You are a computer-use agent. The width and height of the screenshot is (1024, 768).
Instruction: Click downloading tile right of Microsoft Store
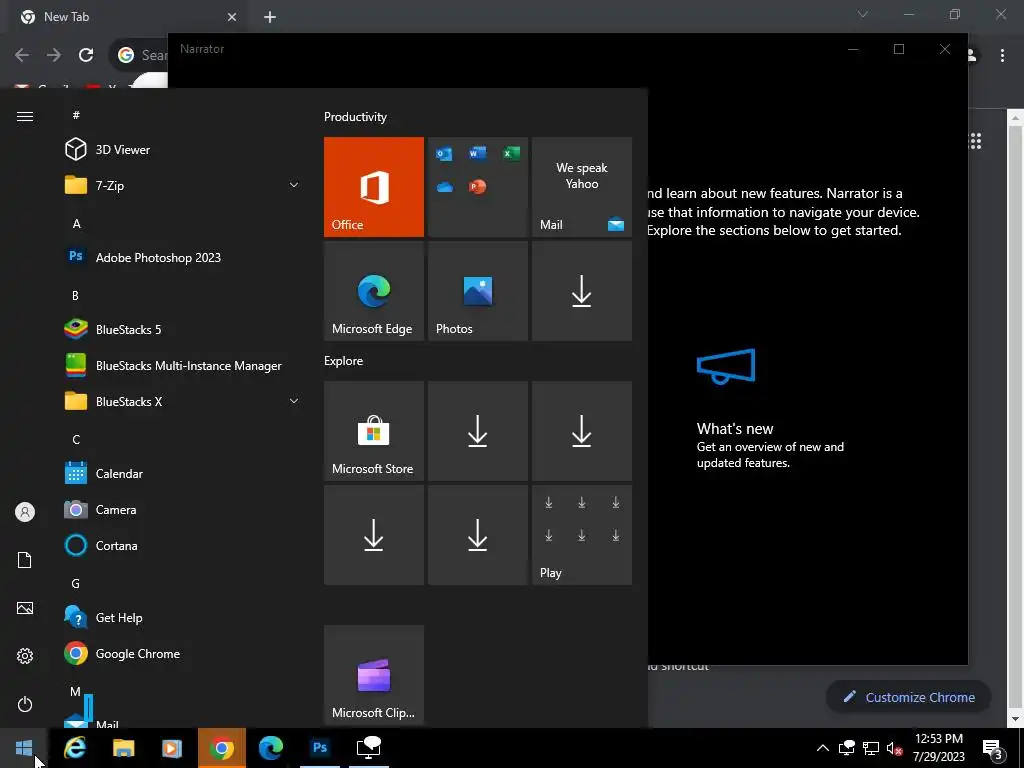pyautogui.click(x=477, y=431)
